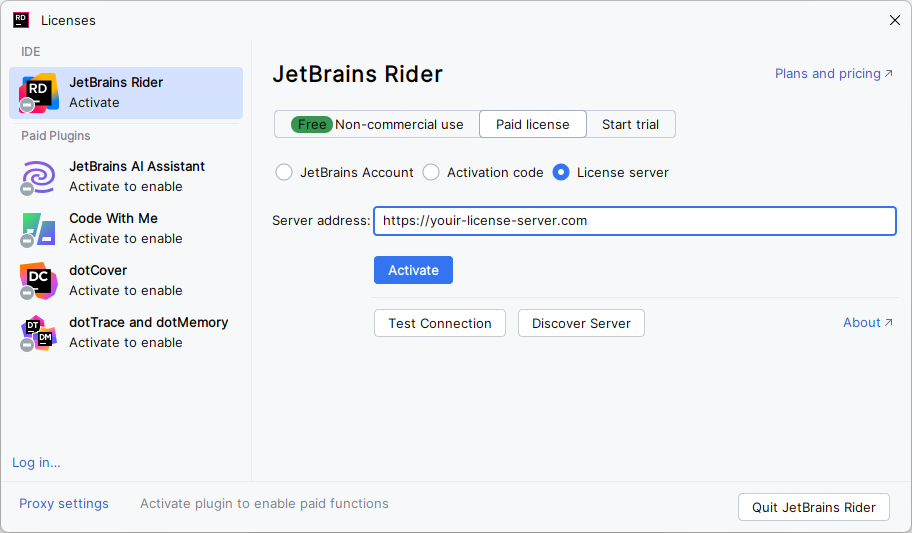Click the dotTrace and dotMemory icon

click(39, 333)
